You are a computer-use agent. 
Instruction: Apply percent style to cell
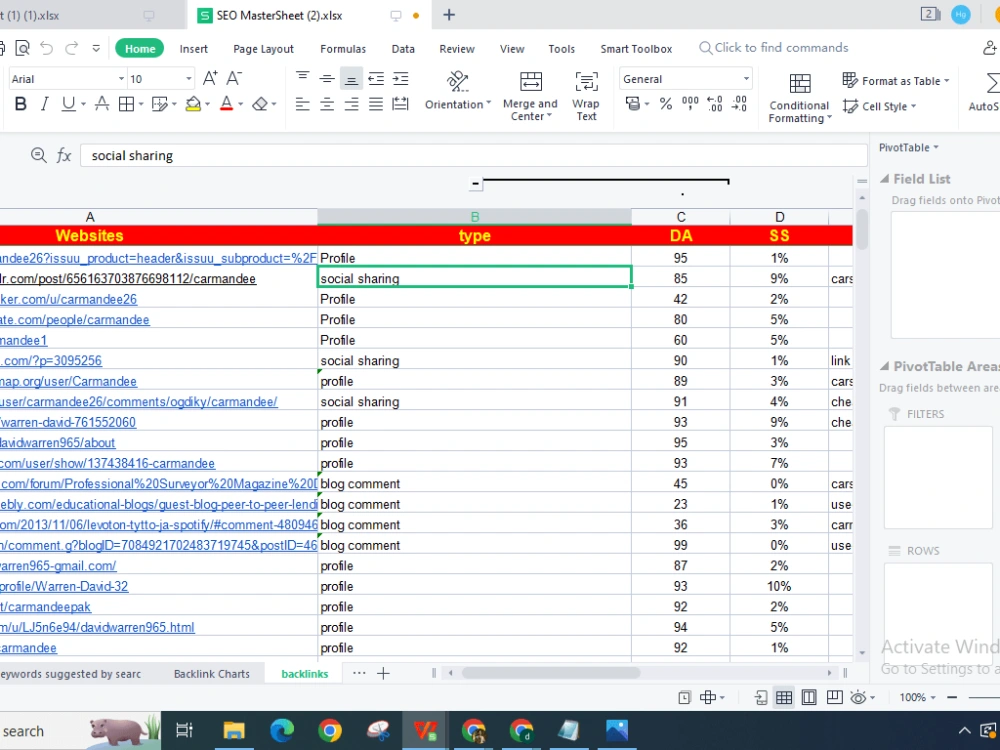click(x=666, y=104)
